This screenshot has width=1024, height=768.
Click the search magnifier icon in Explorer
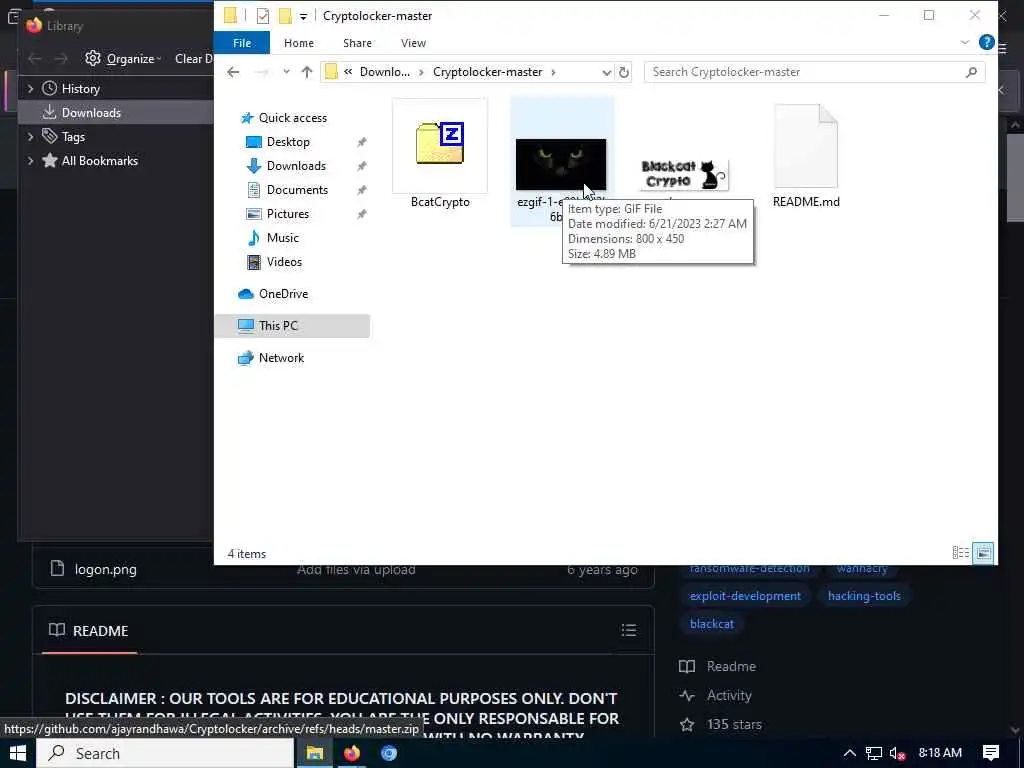[971, 72]
